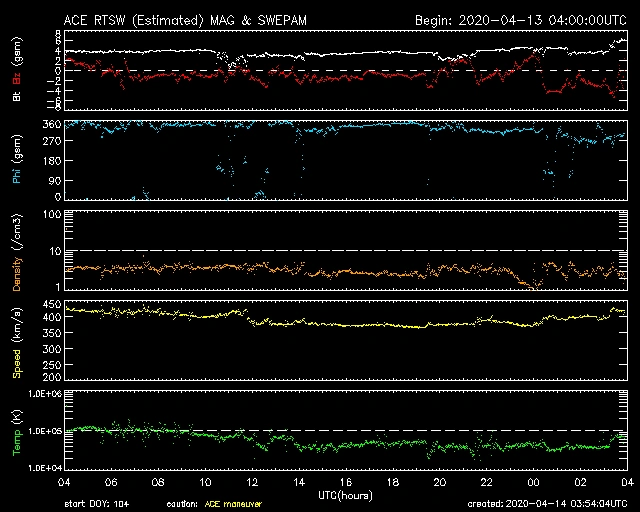The height and width of the screenshot is (512, 640).
Task: Click the UTC(hours) x-axis title
Action: 344,495
